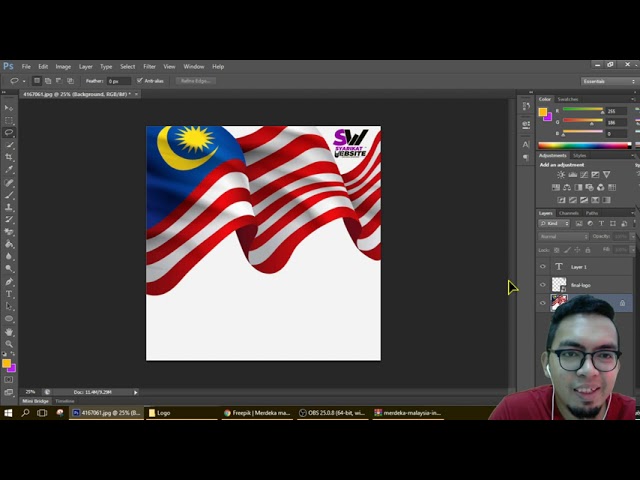
Task: Select the Brush tool
Action: point(9,195)
